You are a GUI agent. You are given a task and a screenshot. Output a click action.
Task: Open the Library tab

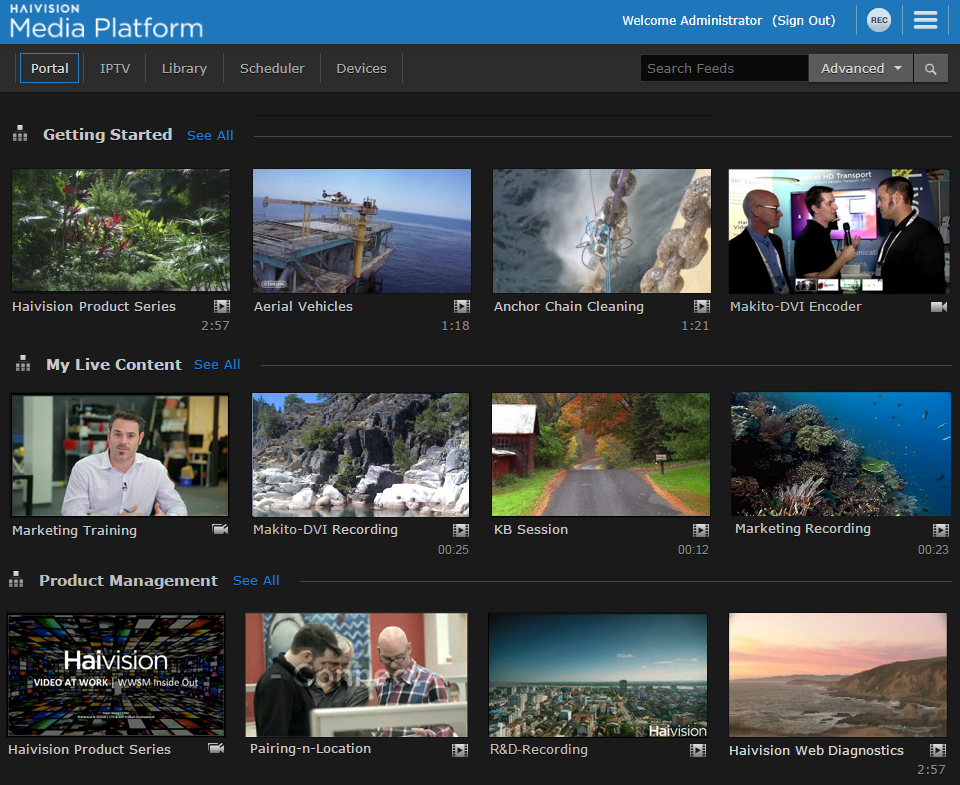point(184,69)
